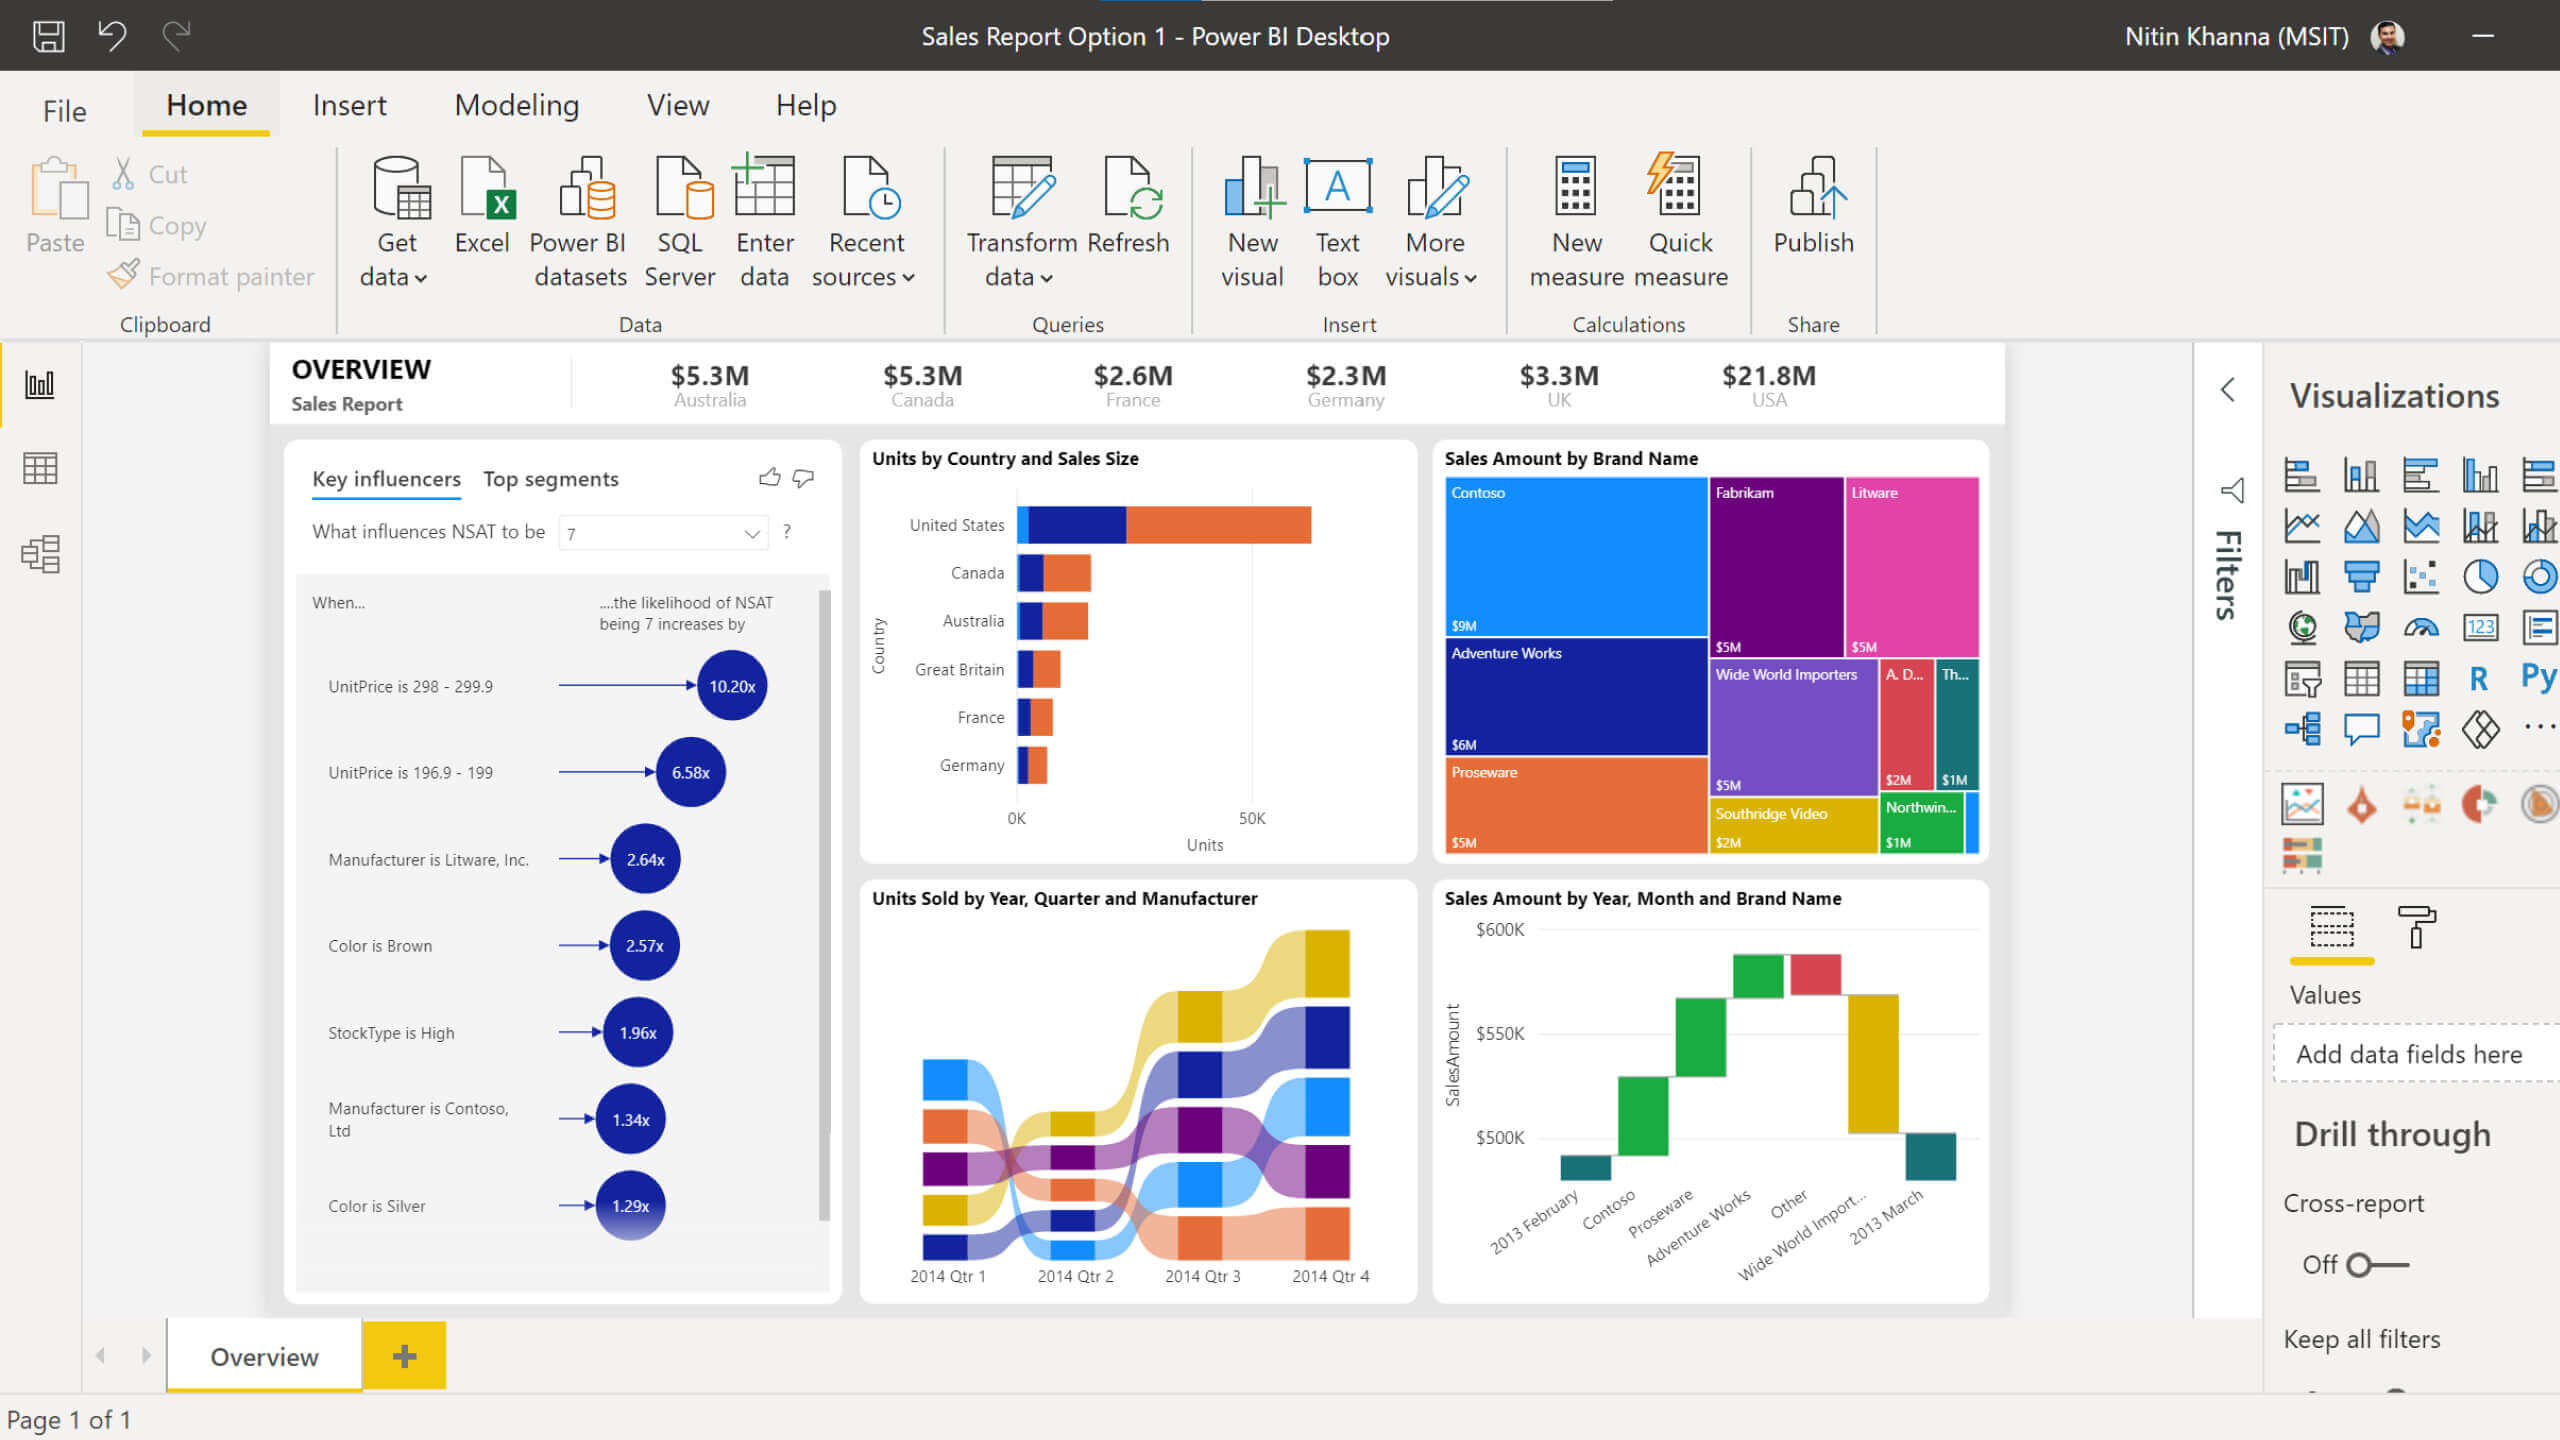Click the Modeling menu tab

[x=517, y=105]
